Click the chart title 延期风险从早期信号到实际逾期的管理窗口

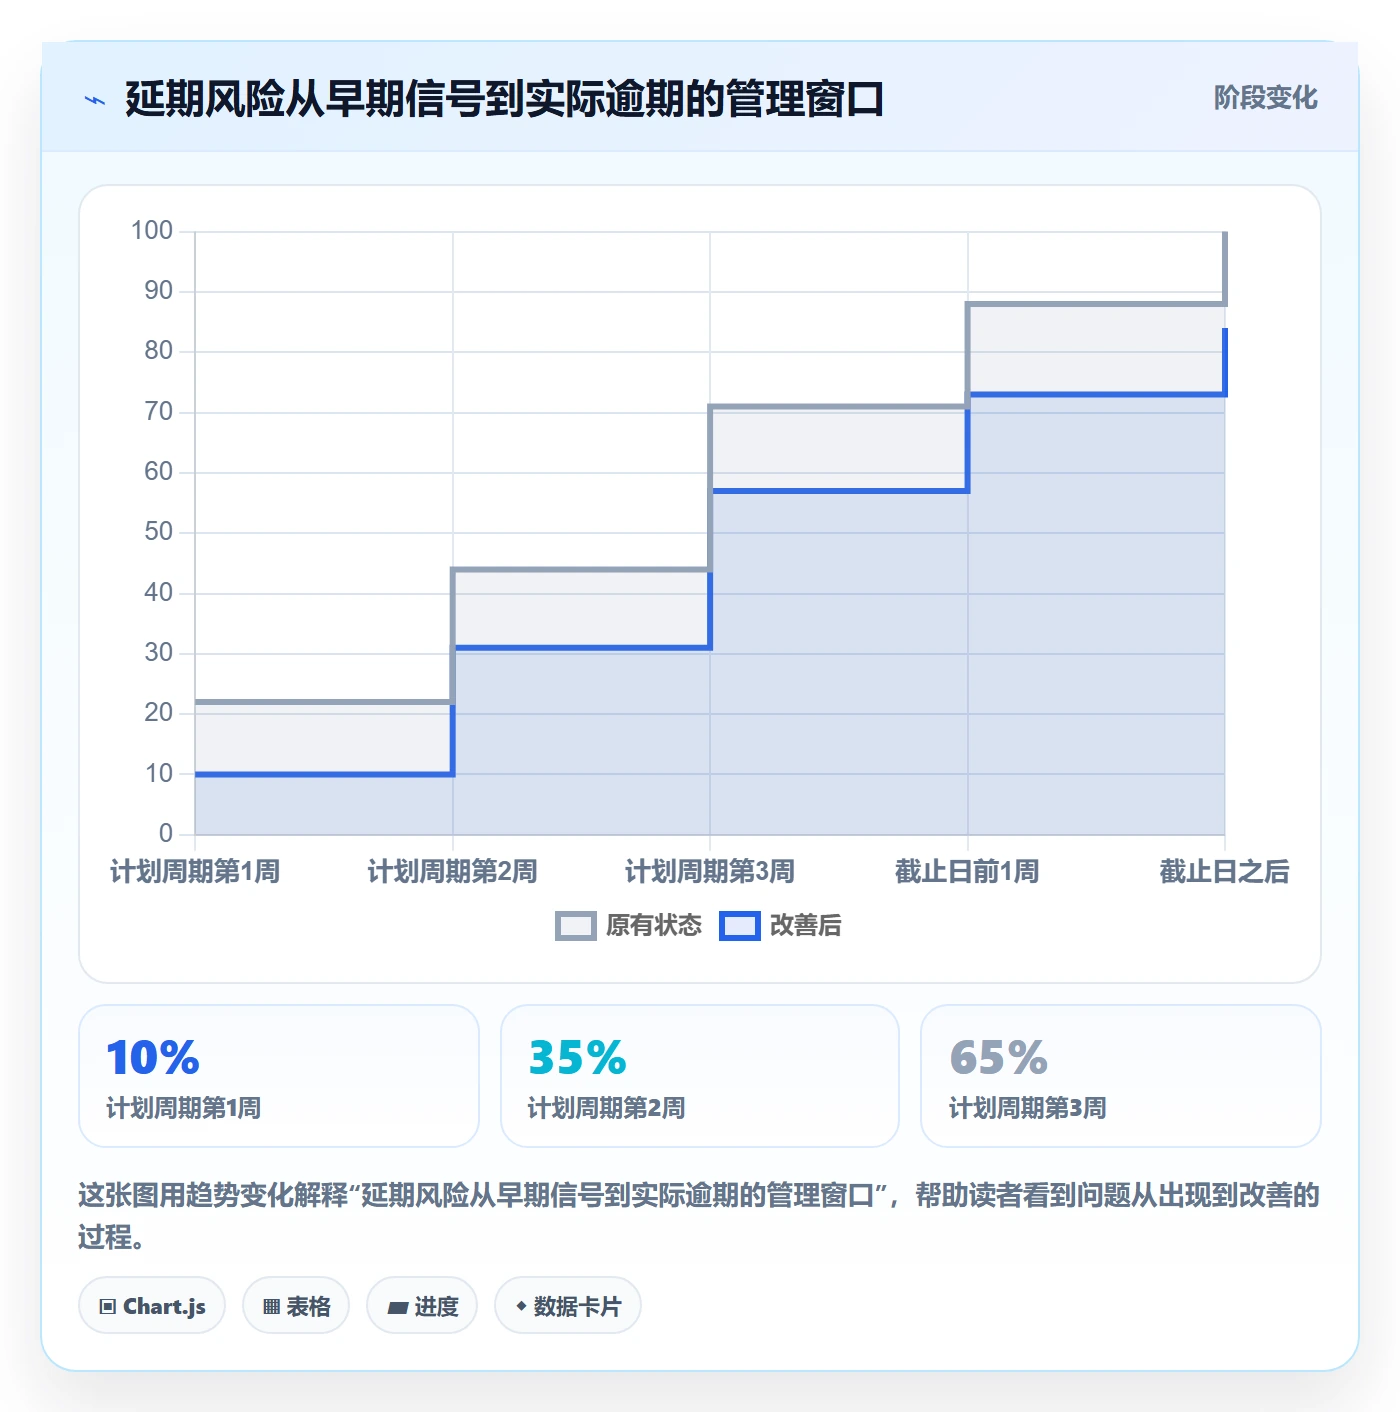point(505,100)
